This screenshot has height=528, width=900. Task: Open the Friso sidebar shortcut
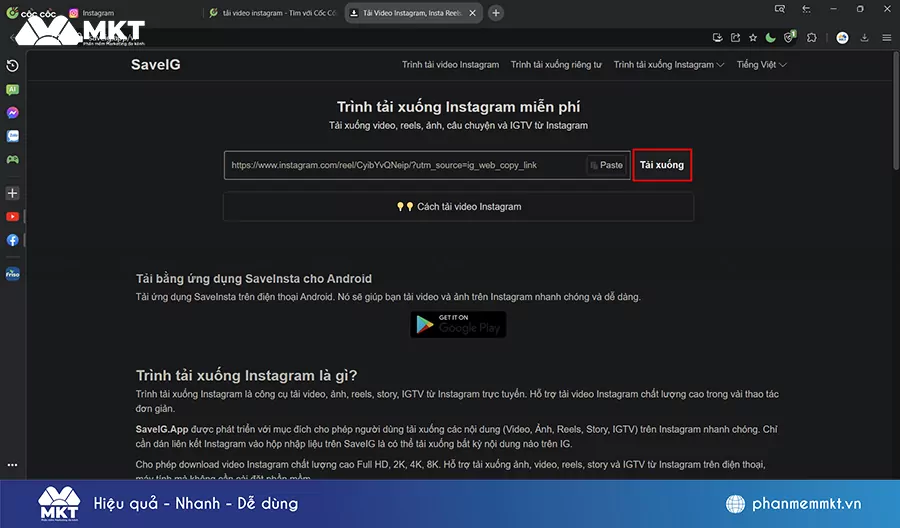pyautogui.click(x=12, y=274)
